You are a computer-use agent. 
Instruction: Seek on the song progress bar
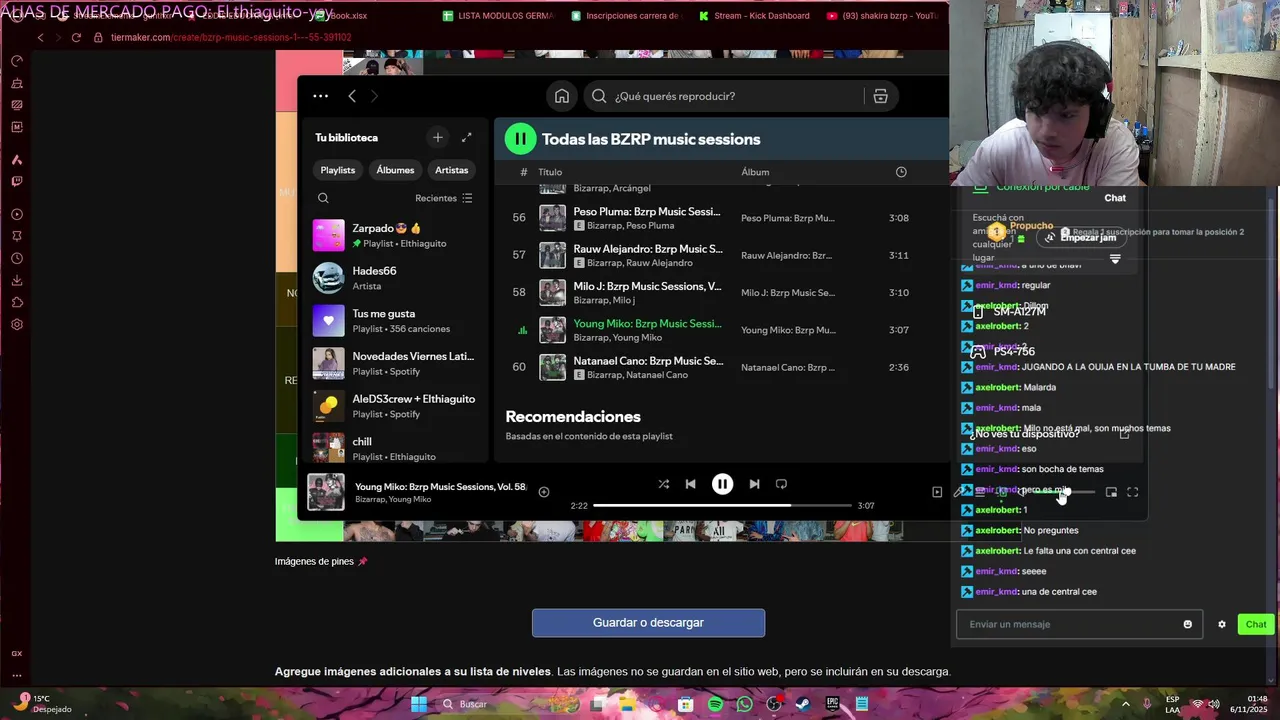point(722,506)
